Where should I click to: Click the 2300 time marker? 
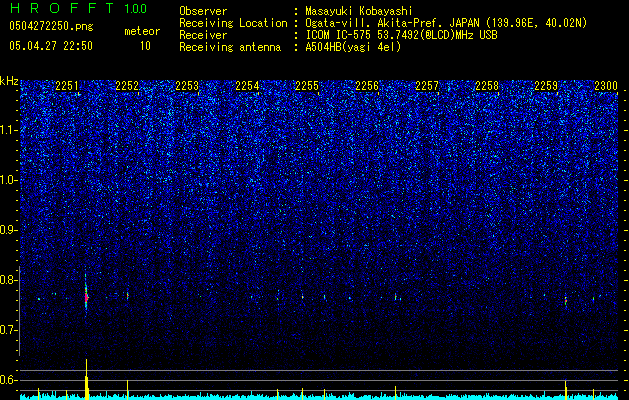(606, 86)
